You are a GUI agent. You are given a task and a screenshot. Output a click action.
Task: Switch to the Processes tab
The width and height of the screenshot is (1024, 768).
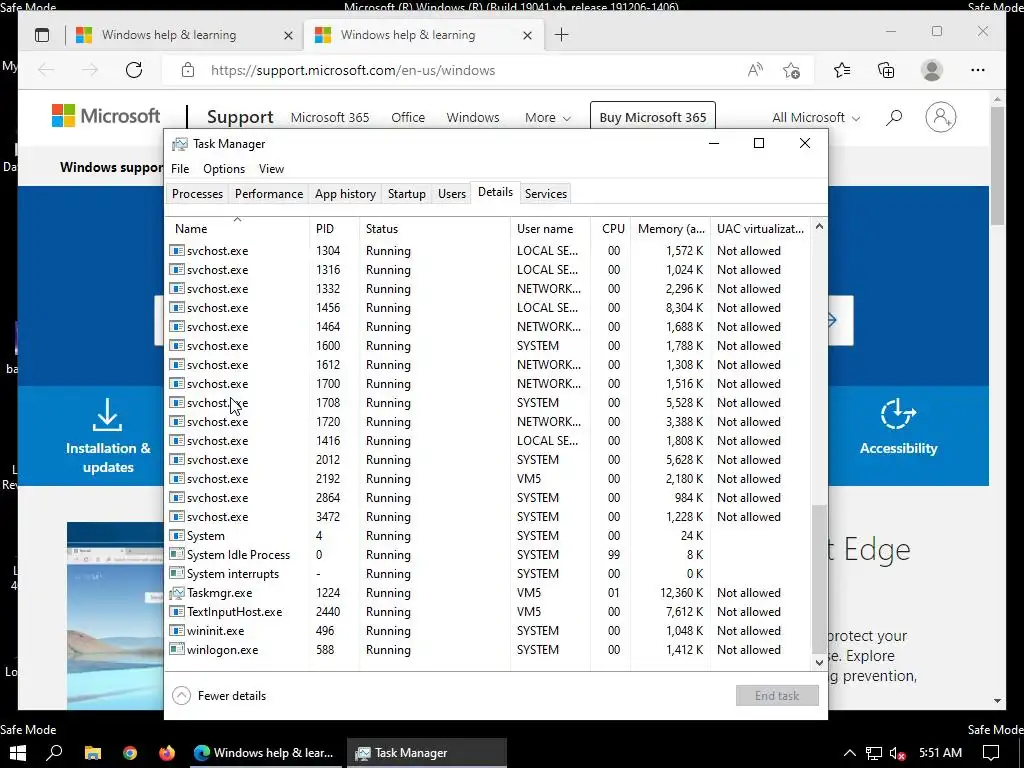tap(197, 194)
